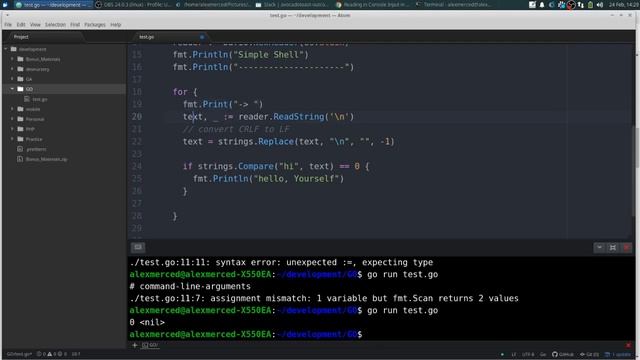
Task: Click line number 20 in gutter
Action: tap(137, 117)
